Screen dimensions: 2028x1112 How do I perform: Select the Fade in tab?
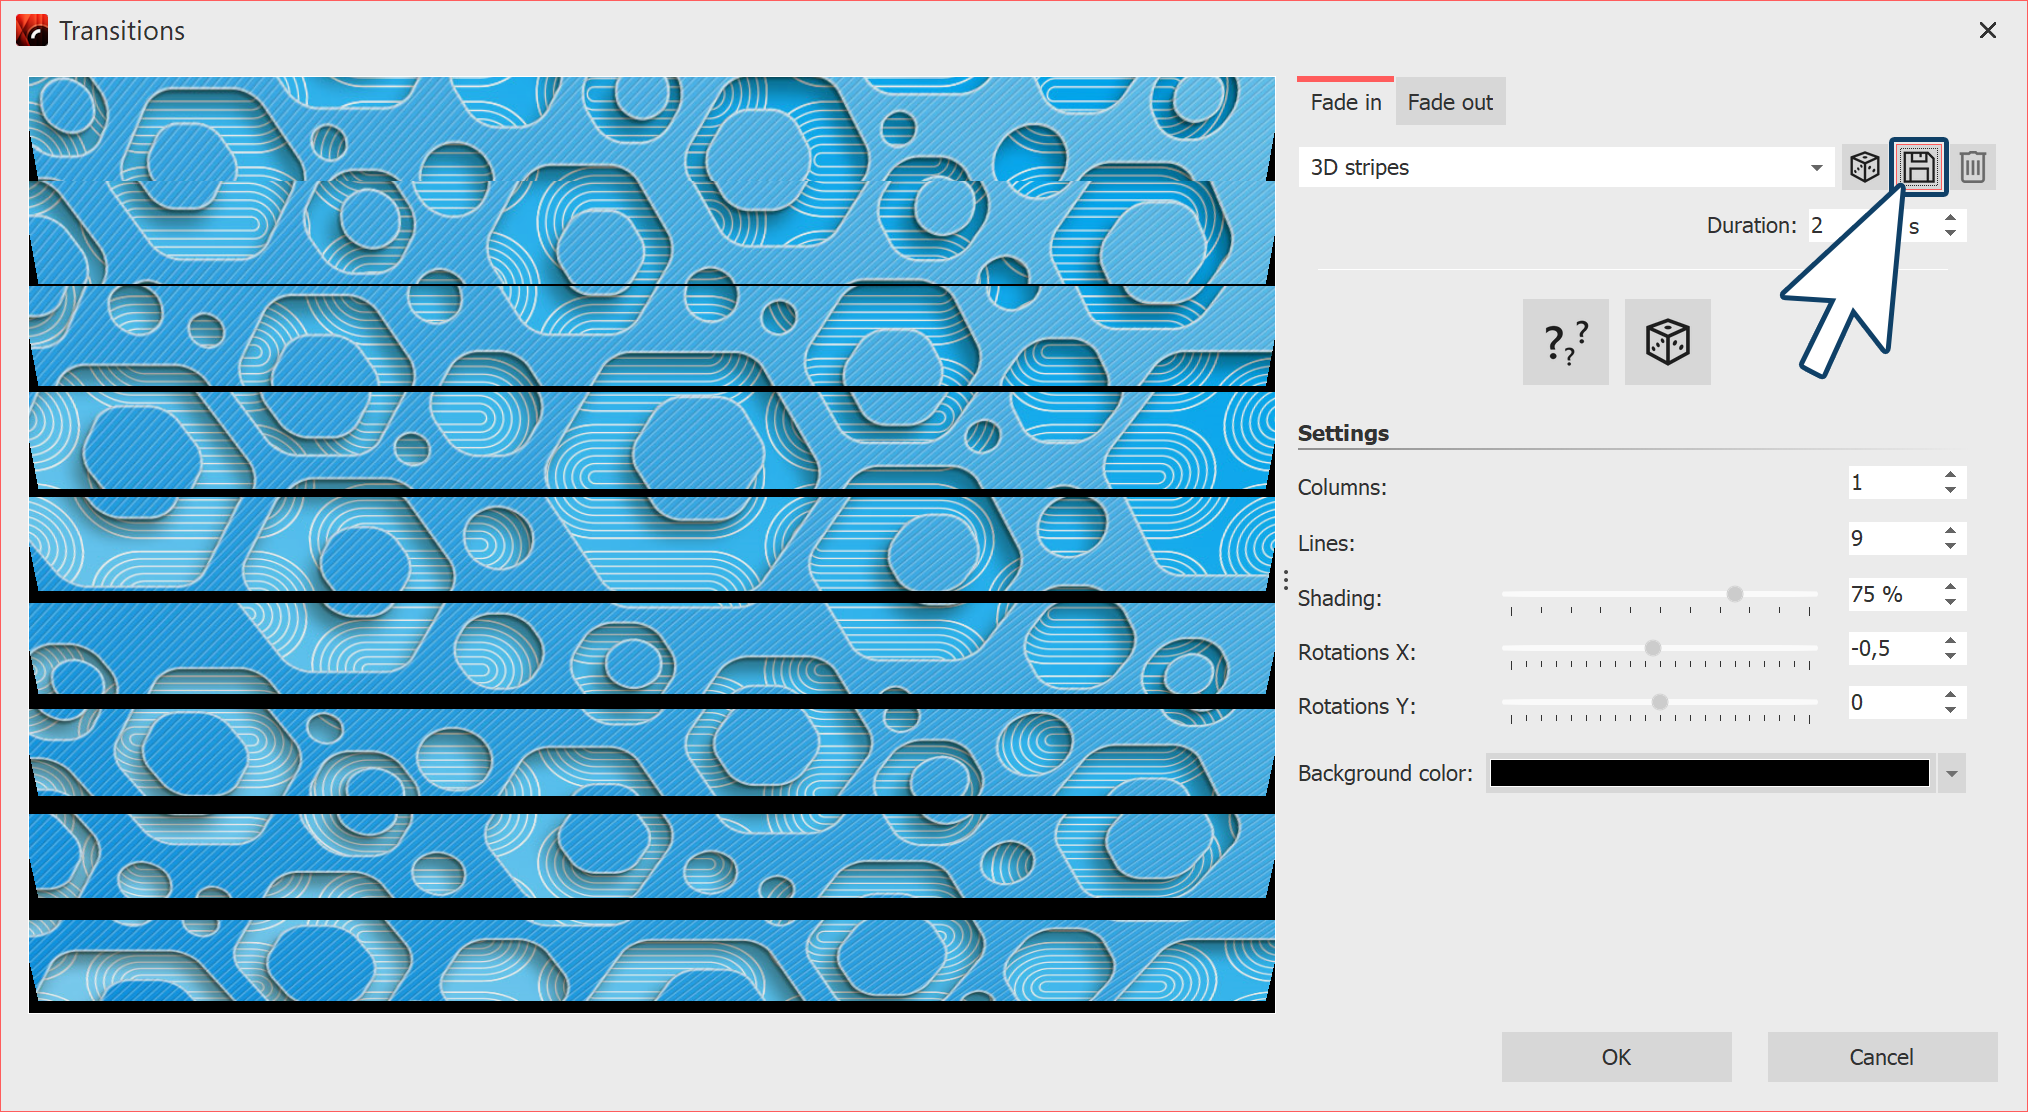click(x=1345, y=102)
